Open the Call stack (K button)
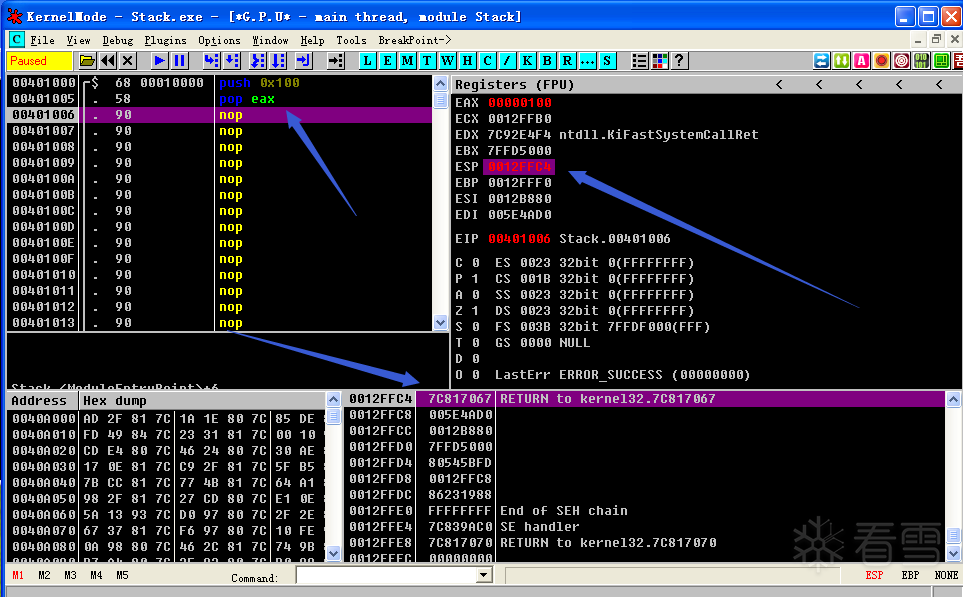Image resolution: width=963 pixels, height=597 pixels. point(527,61)
